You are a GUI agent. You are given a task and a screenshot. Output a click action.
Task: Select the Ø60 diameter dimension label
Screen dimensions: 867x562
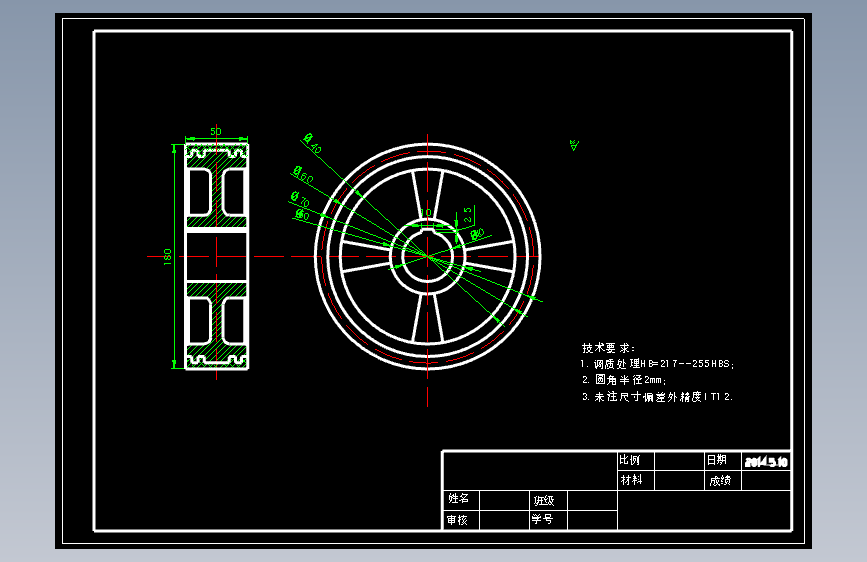click(303, 175)
